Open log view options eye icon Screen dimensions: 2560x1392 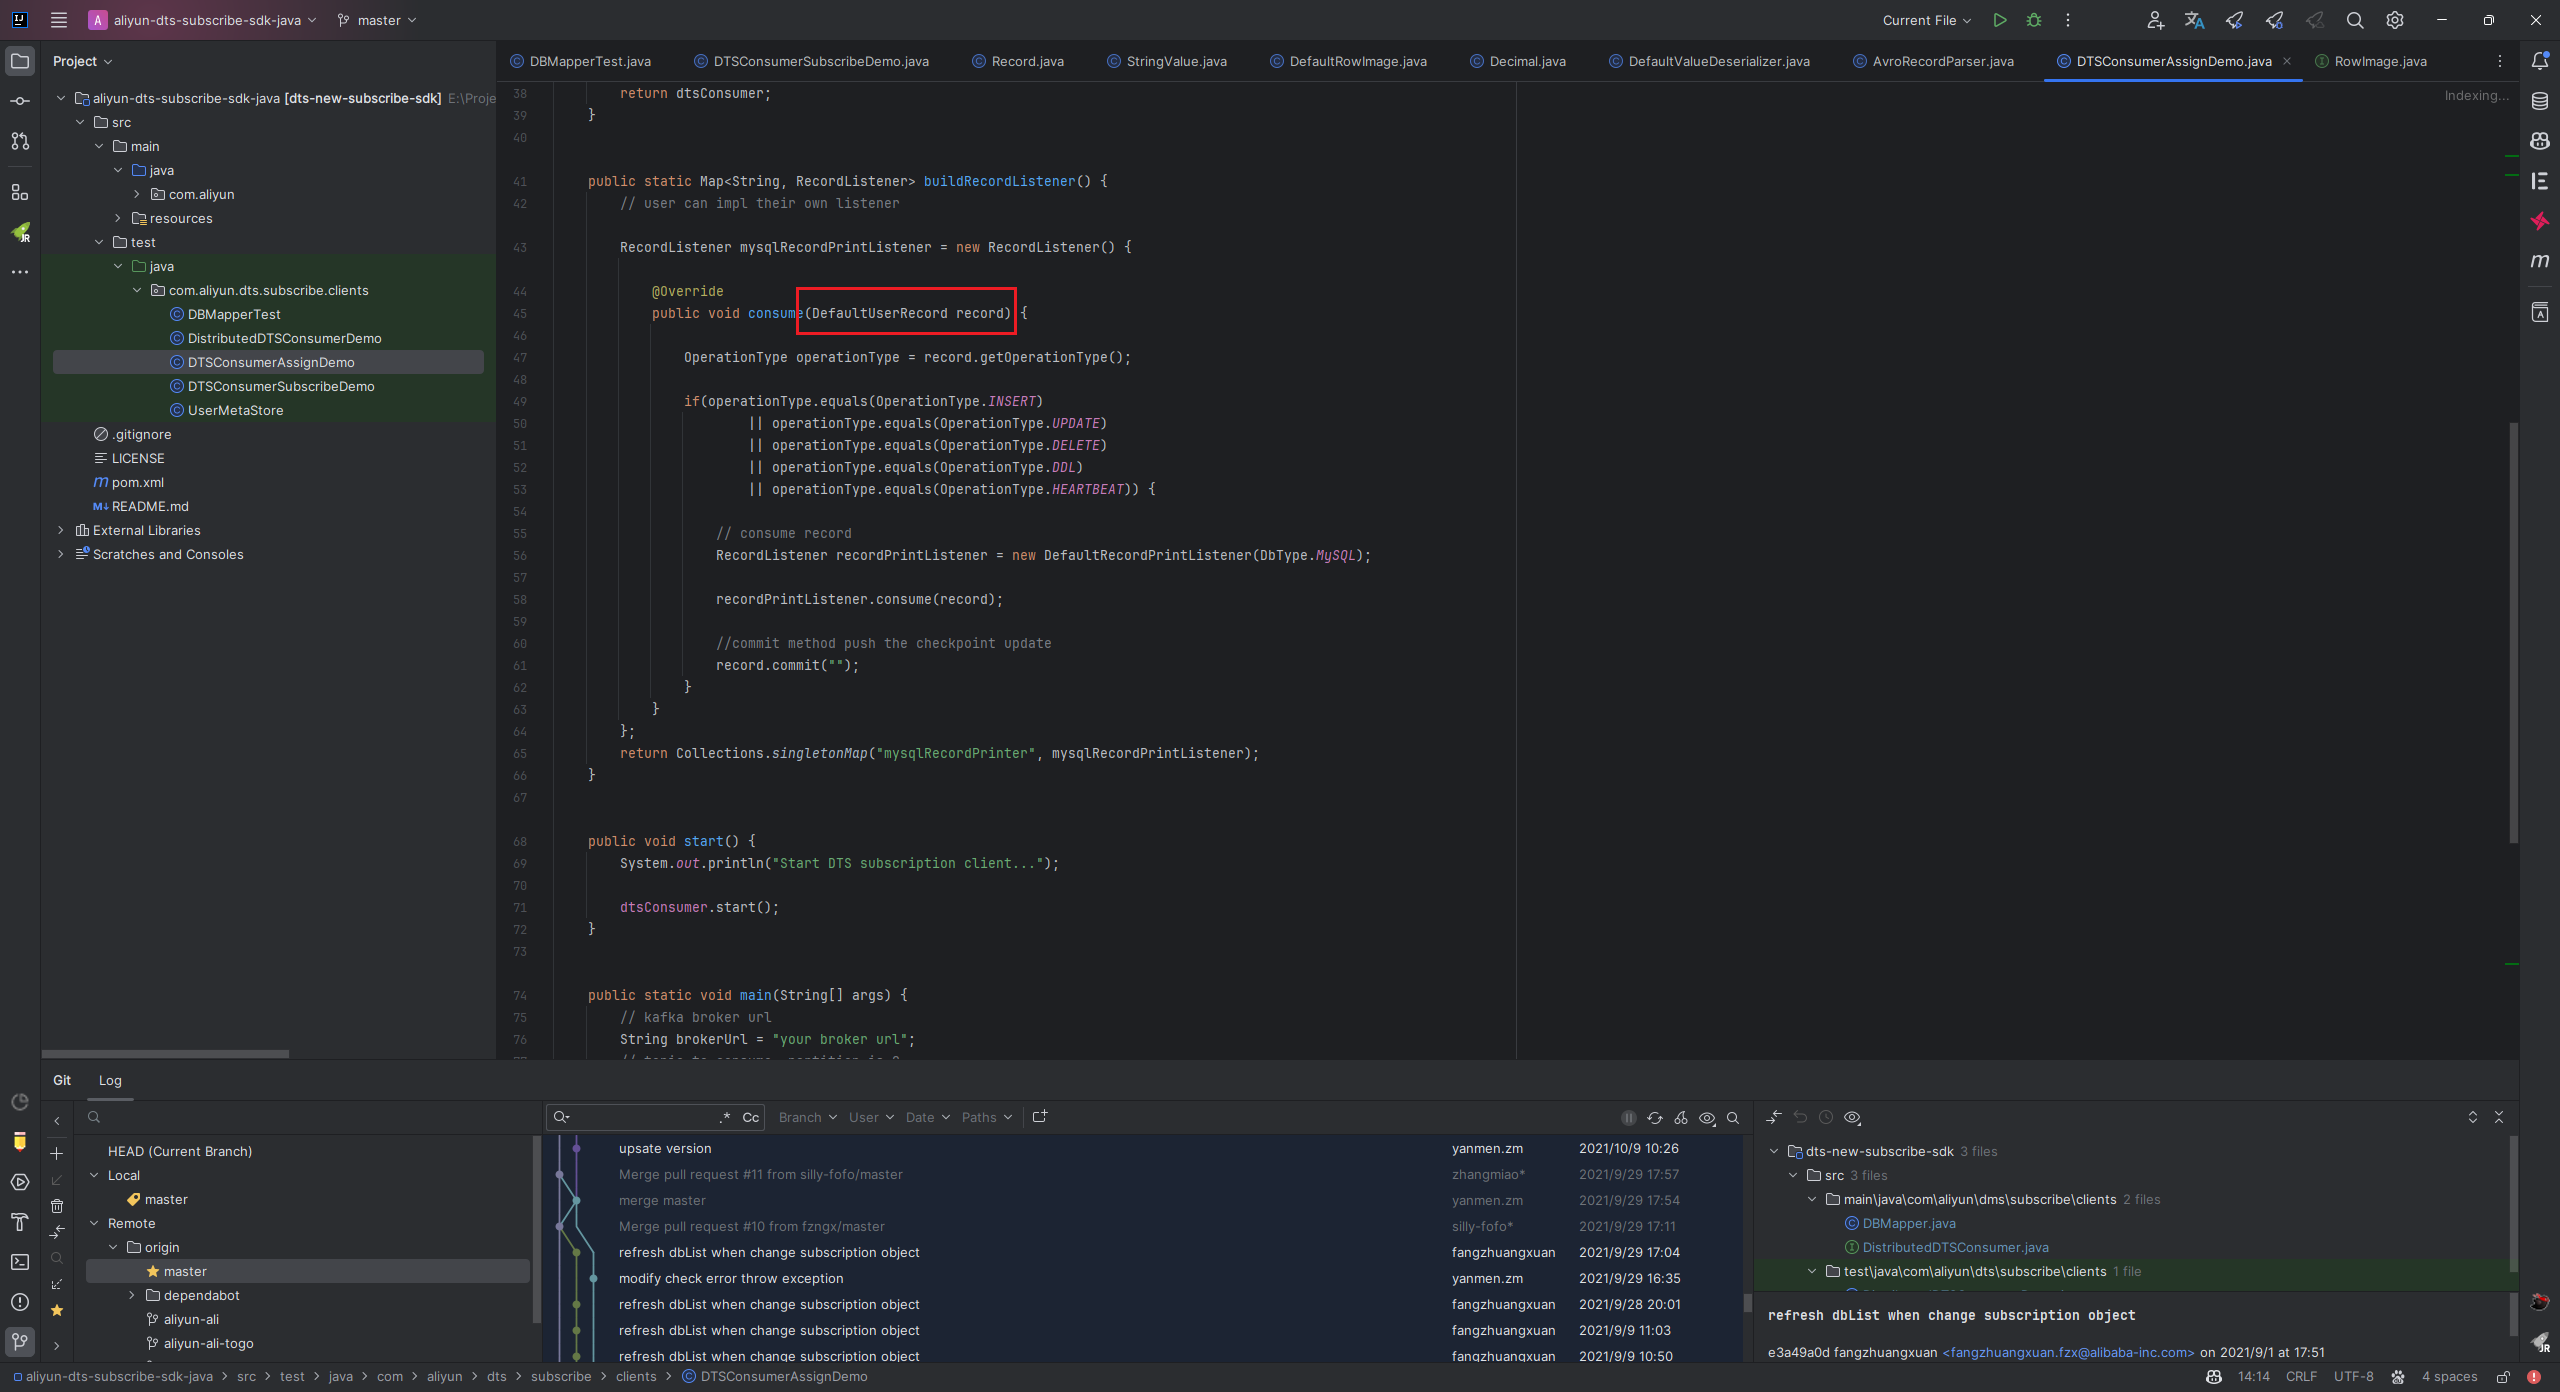point(1707,1118)
